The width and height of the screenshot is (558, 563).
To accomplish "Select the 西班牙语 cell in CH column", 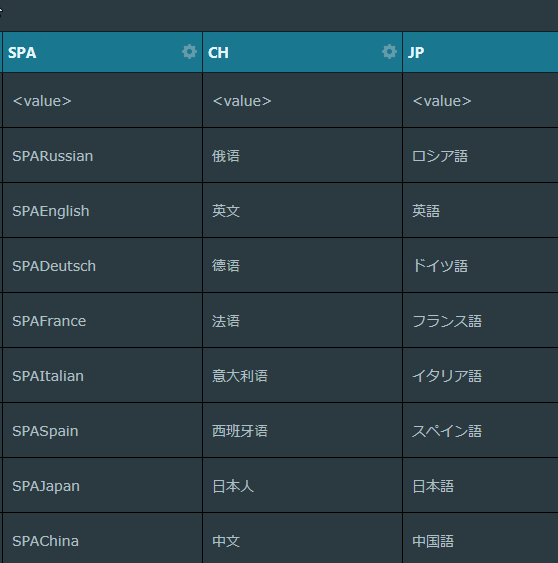I will point(302,430).
